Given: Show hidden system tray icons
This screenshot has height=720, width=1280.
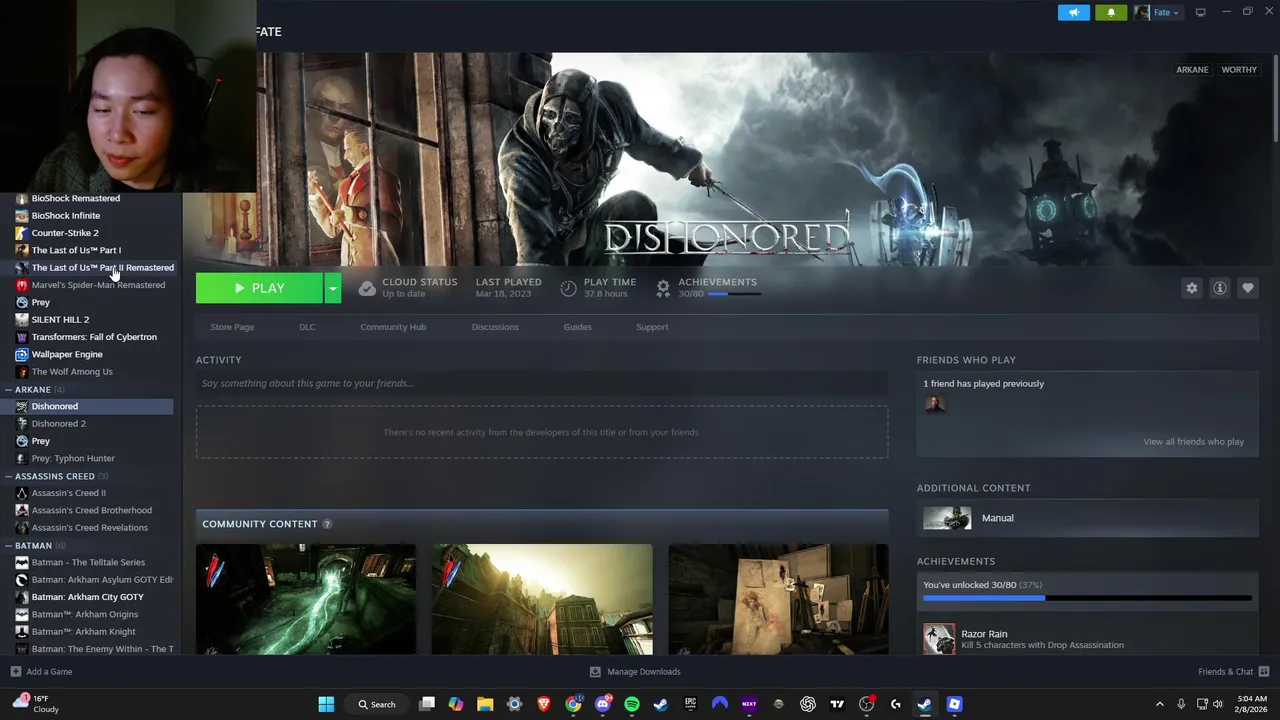Looking at the screenshot, I should 1159,704.
